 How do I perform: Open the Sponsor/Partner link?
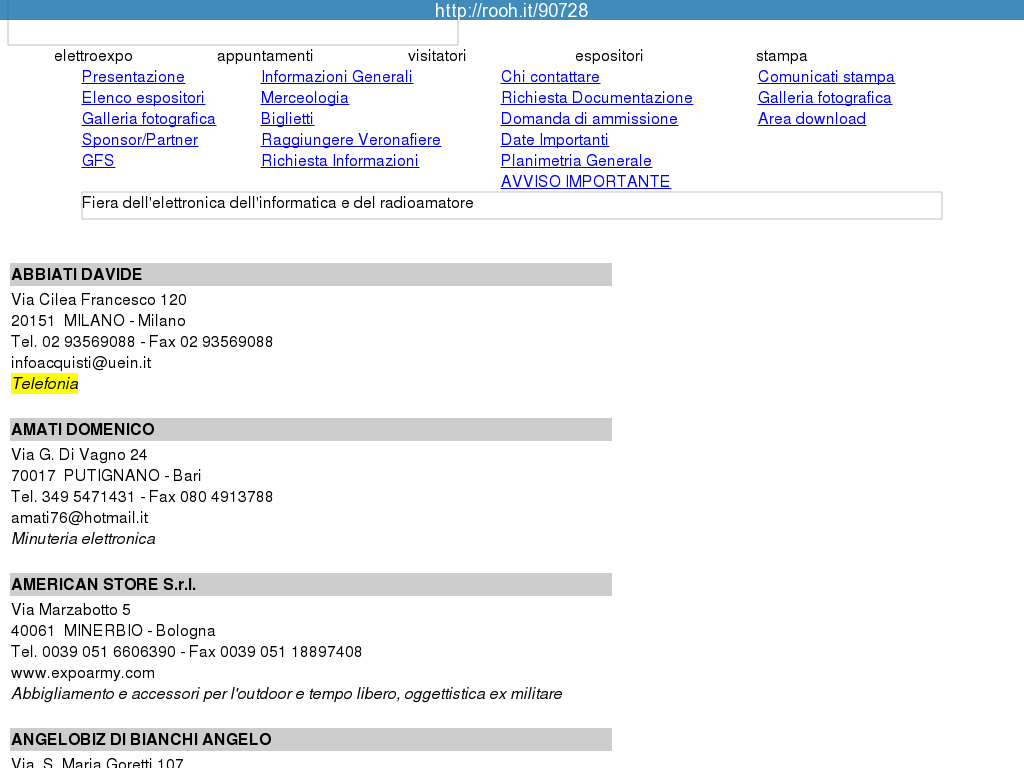pos(140,140)
